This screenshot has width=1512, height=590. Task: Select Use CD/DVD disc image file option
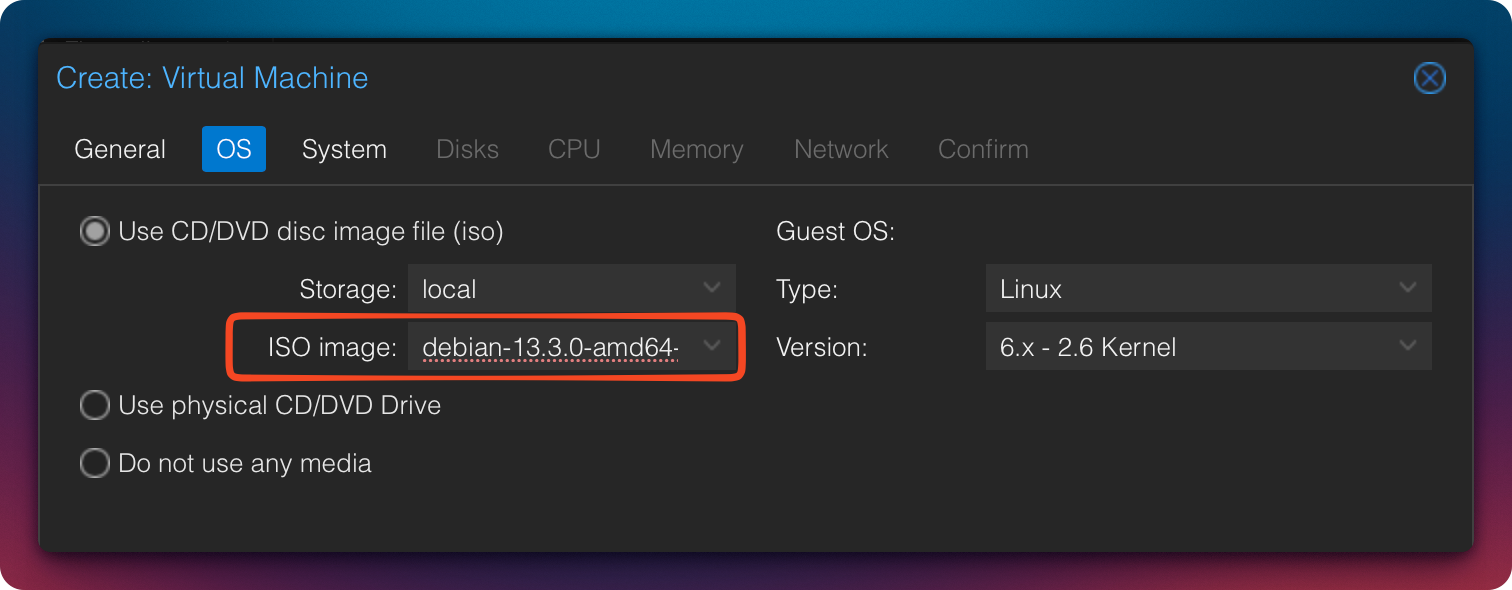coord(95,232)
